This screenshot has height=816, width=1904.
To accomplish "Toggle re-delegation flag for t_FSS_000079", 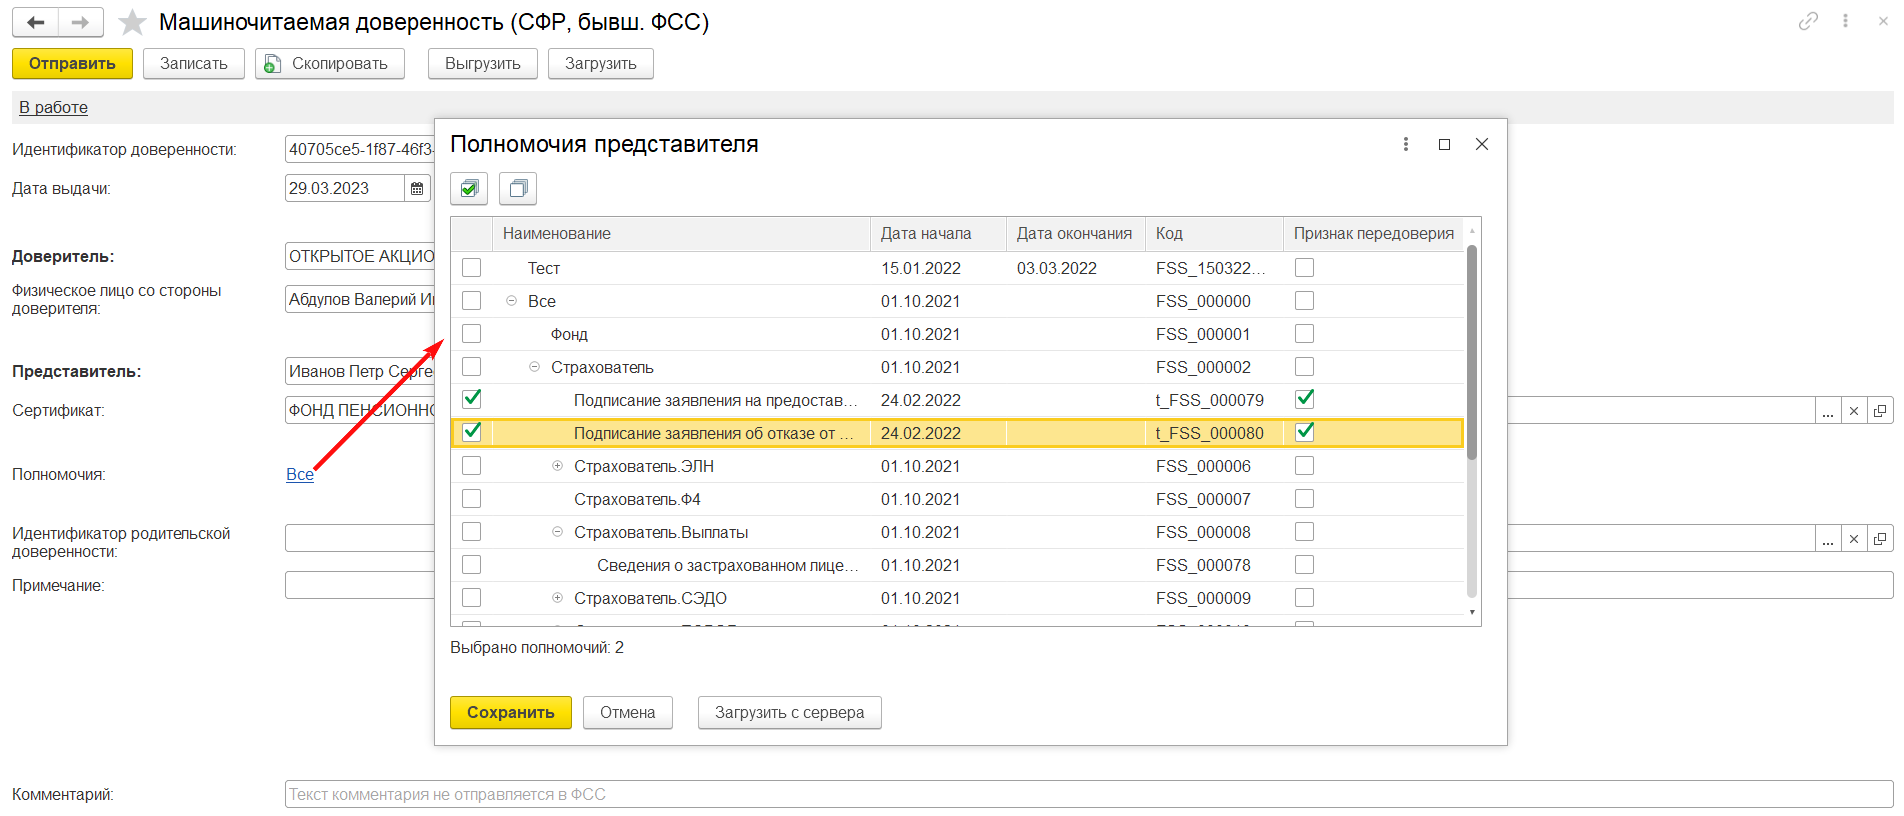I will 1304,400.
